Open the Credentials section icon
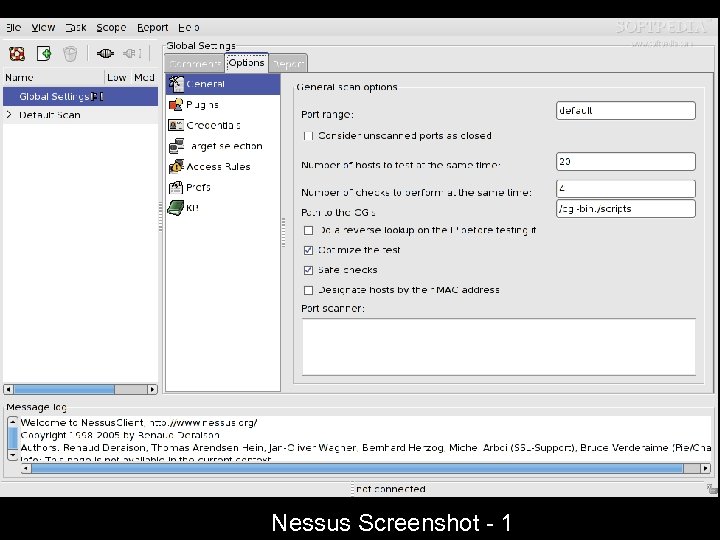This screenshot has width=720, height=540. (x=176, y=125)
